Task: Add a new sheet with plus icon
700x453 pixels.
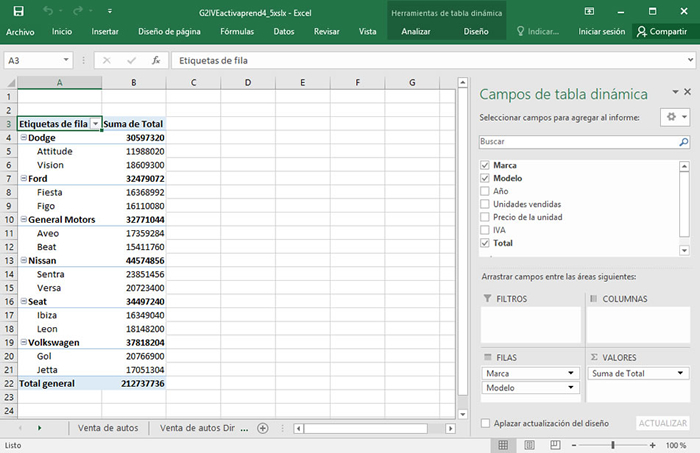Action: coord(263,428)
